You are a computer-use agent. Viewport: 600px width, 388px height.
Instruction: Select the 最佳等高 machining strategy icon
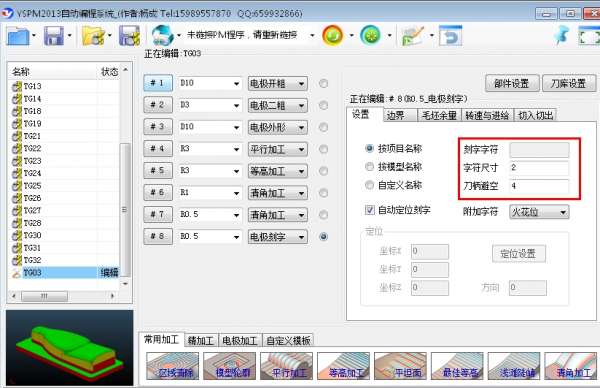pos(457,366)
